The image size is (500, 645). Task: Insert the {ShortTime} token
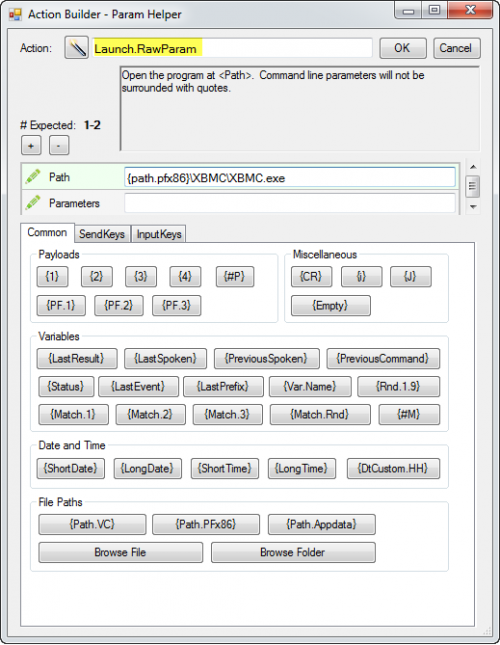(225, 469)
